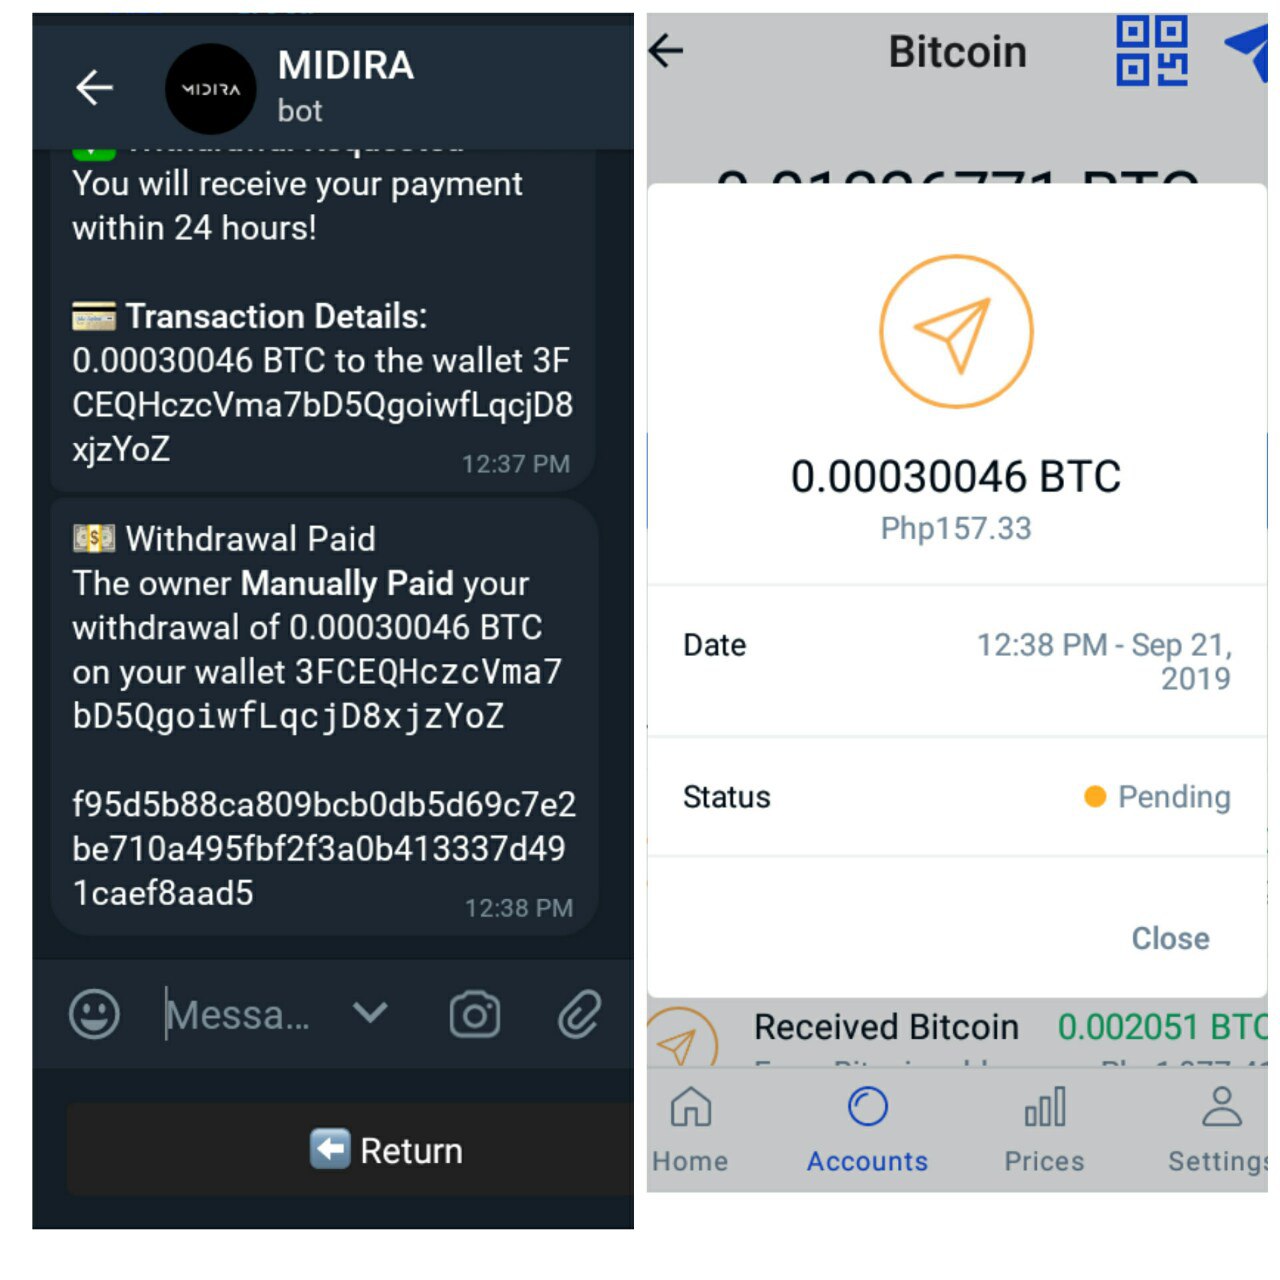
Task: Open the MIDIRA bot profile picture
Action: (x=210, y=89)
